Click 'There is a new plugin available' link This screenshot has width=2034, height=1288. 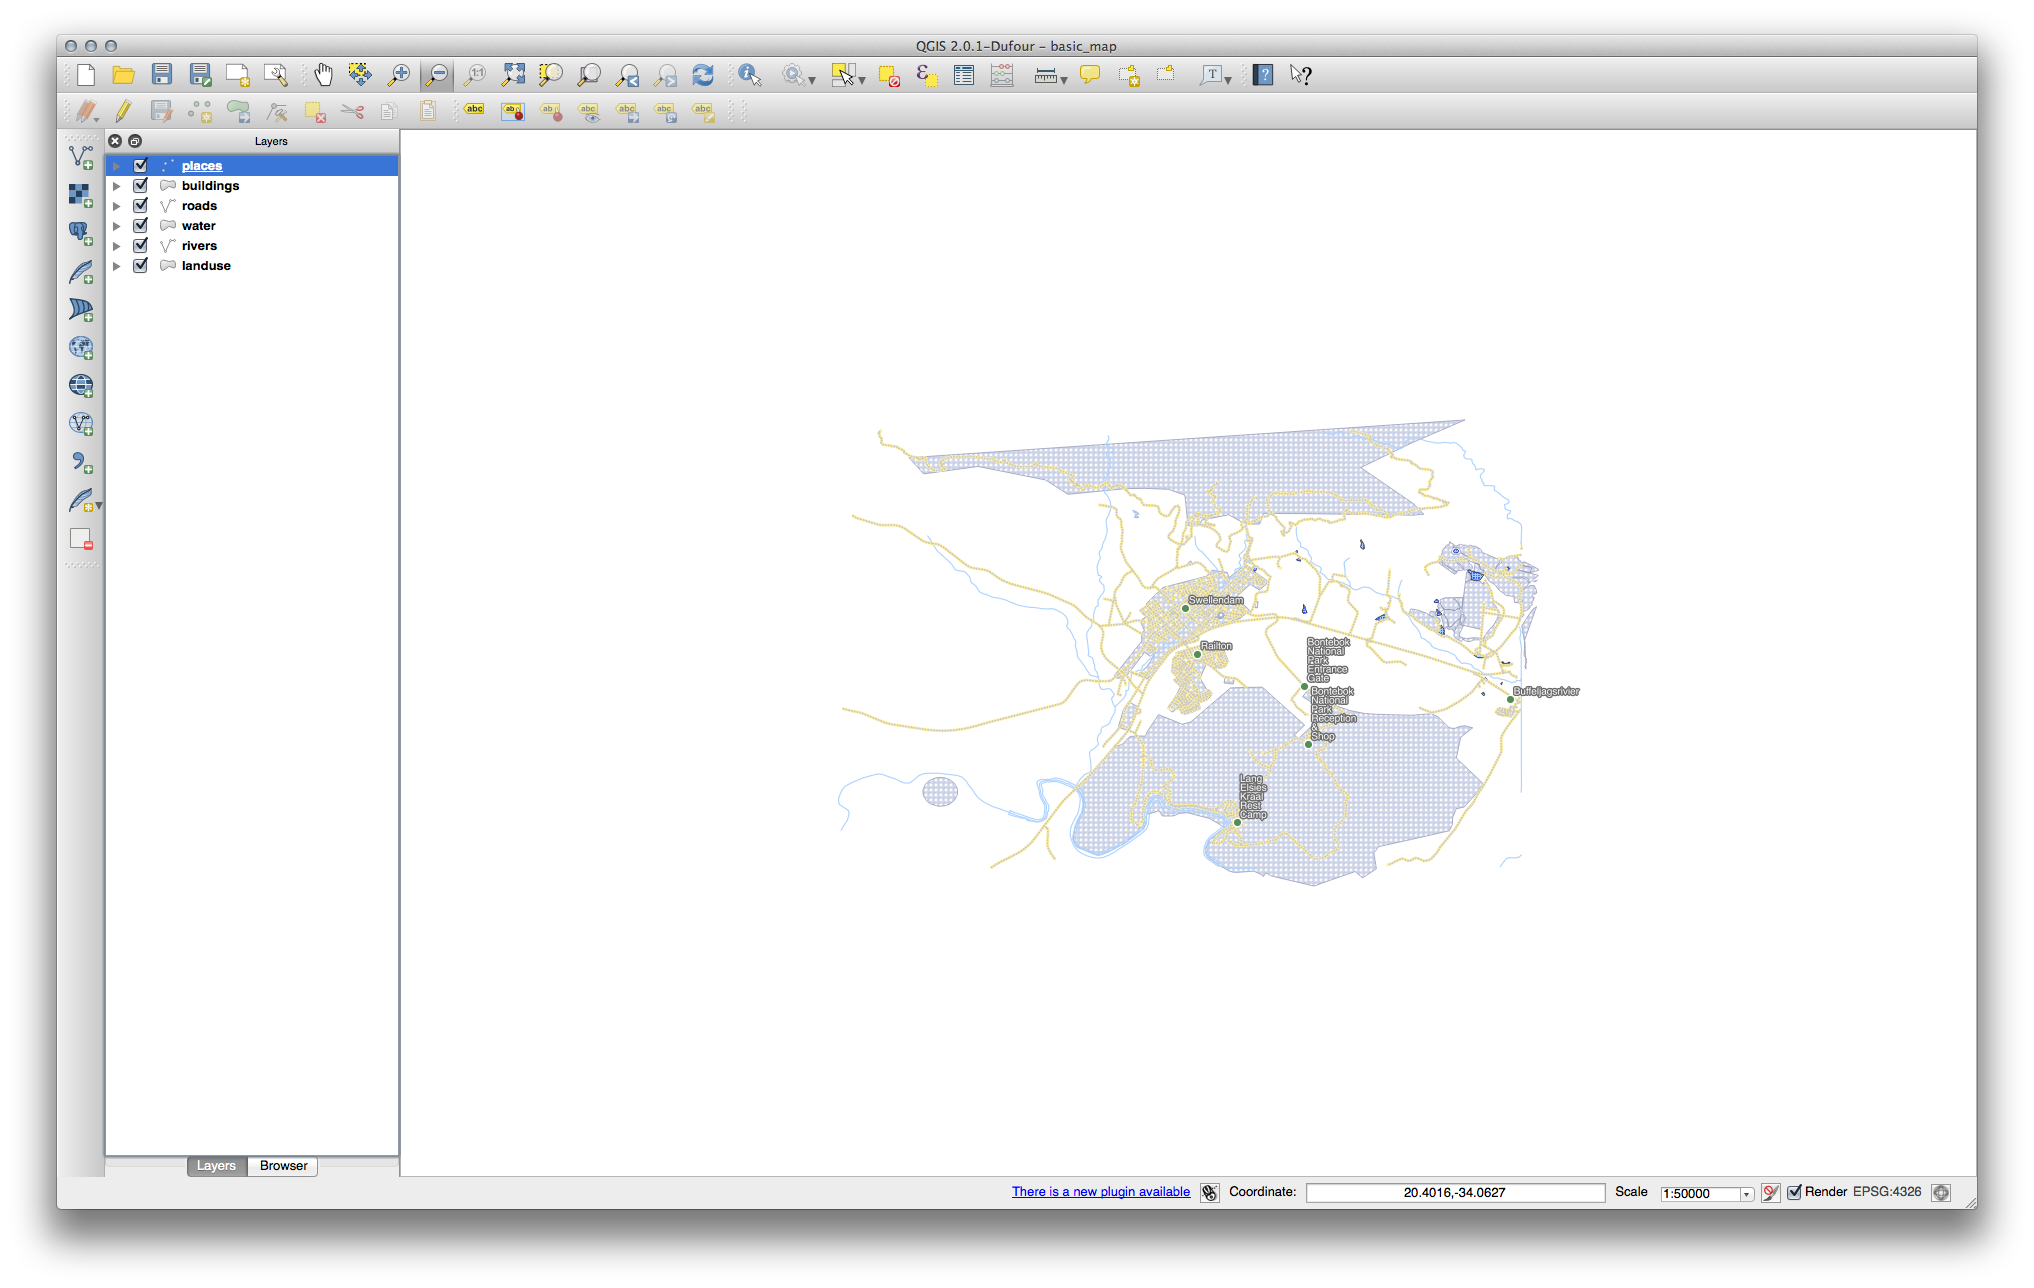[1100, 1192]
